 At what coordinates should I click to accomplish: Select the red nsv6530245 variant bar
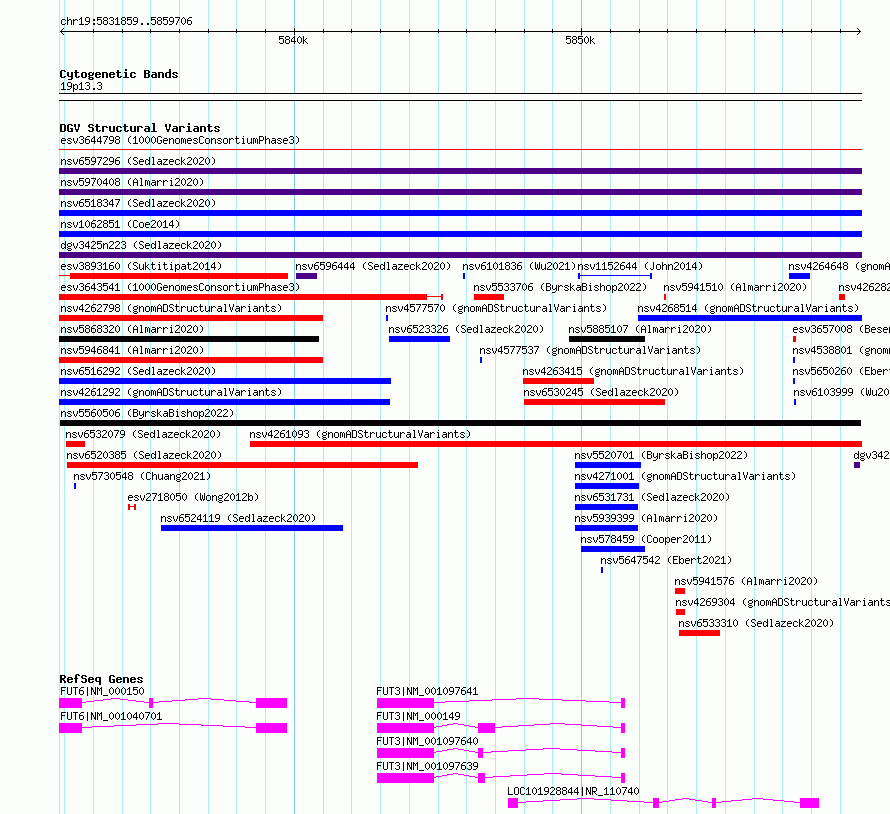594,402
